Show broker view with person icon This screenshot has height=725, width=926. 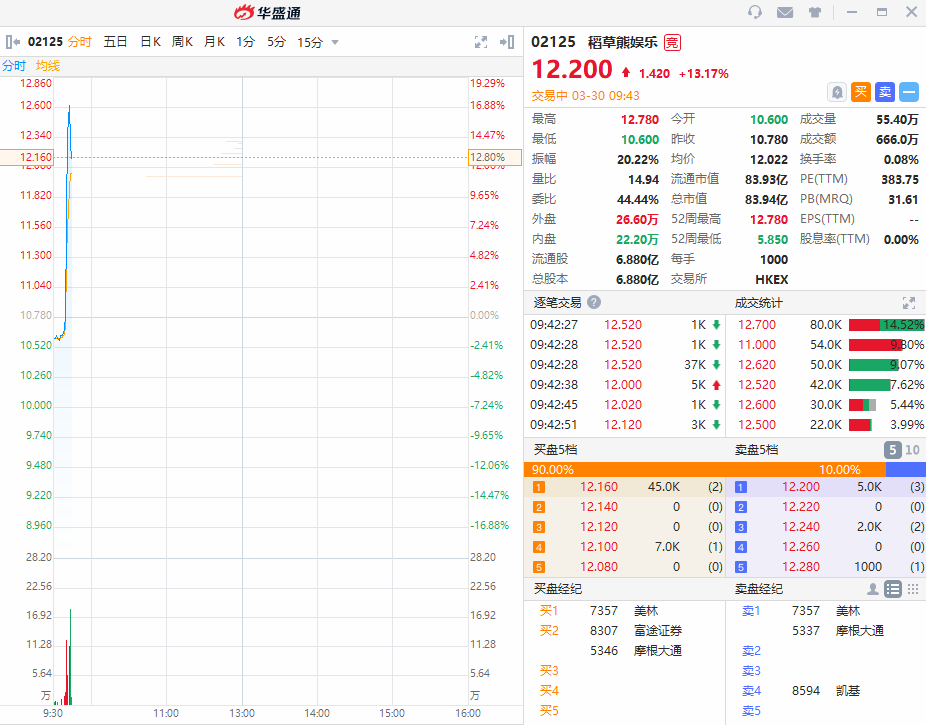click(873, 589)
